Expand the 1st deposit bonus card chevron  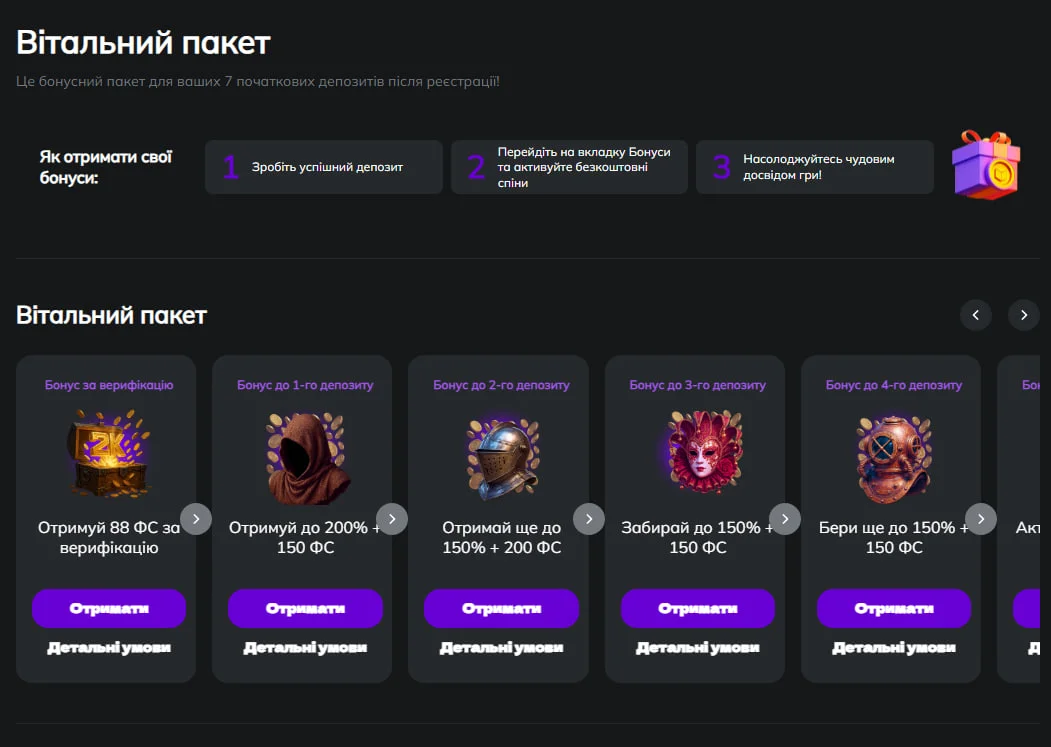click(393, 519)
